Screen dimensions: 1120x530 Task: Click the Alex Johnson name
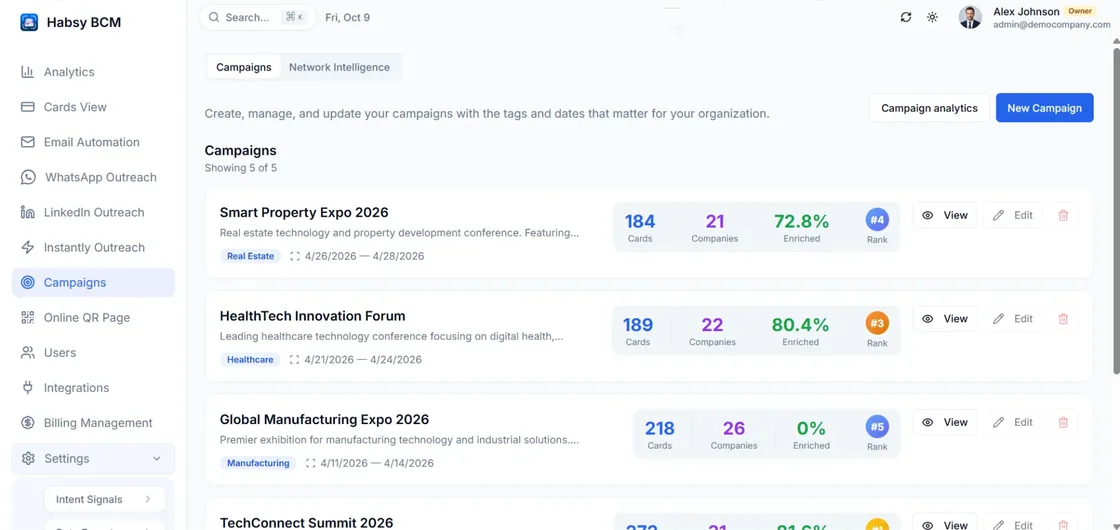click(1026, 11)
